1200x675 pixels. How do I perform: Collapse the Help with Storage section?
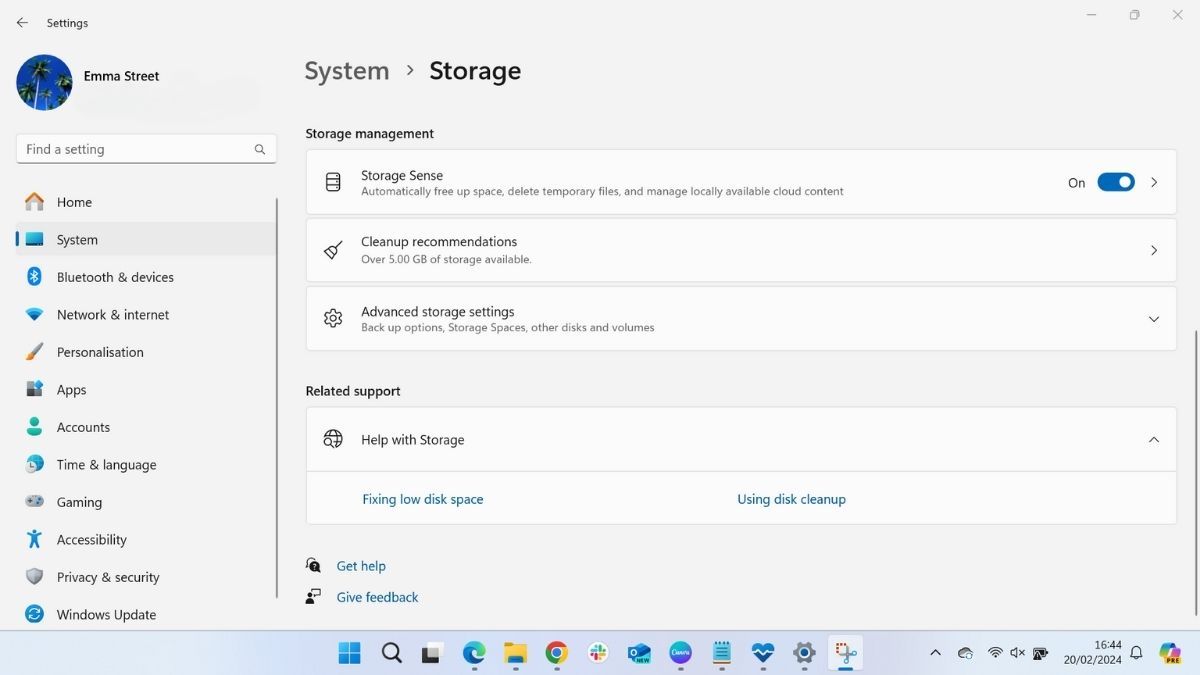click(1153, 439)
